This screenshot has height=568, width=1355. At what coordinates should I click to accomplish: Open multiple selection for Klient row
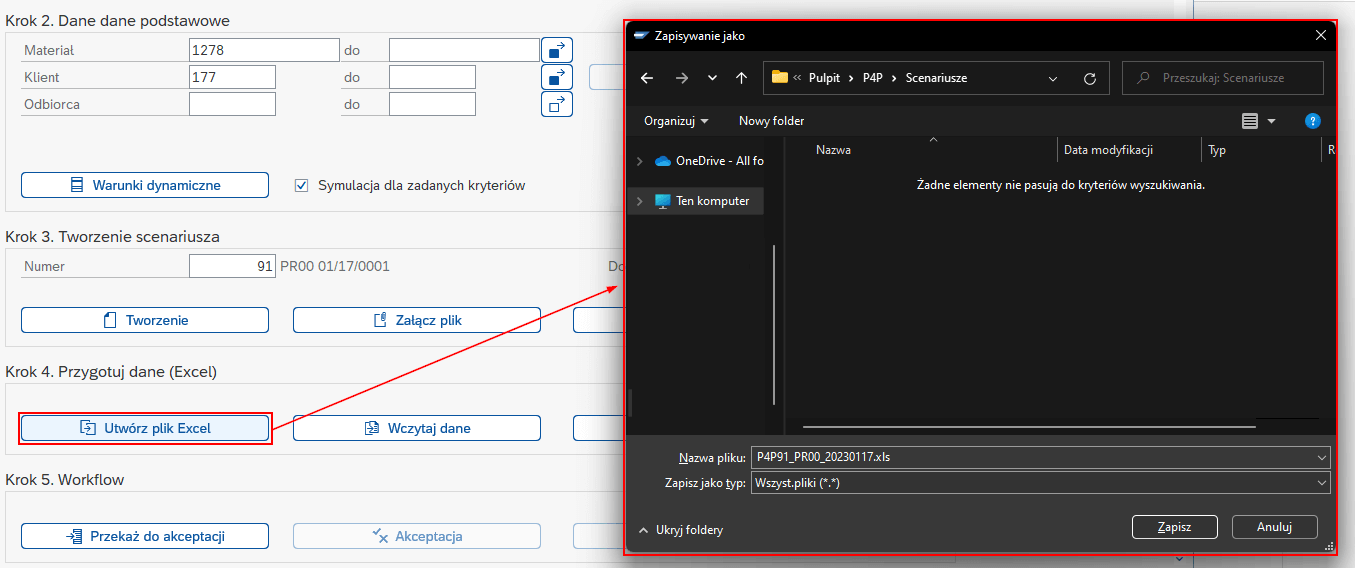[x=557, y=77]
